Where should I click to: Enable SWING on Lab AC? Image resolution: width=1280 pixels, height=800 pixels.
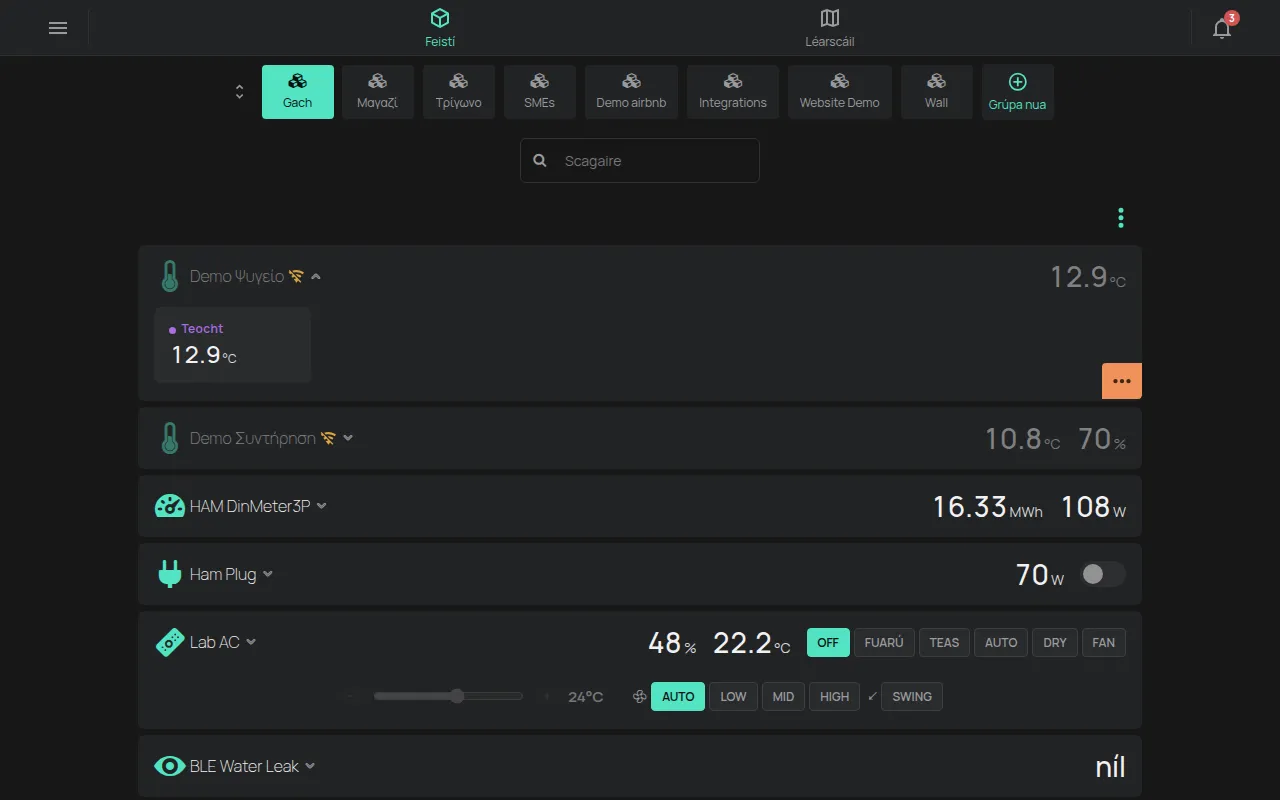coord(912,696)
